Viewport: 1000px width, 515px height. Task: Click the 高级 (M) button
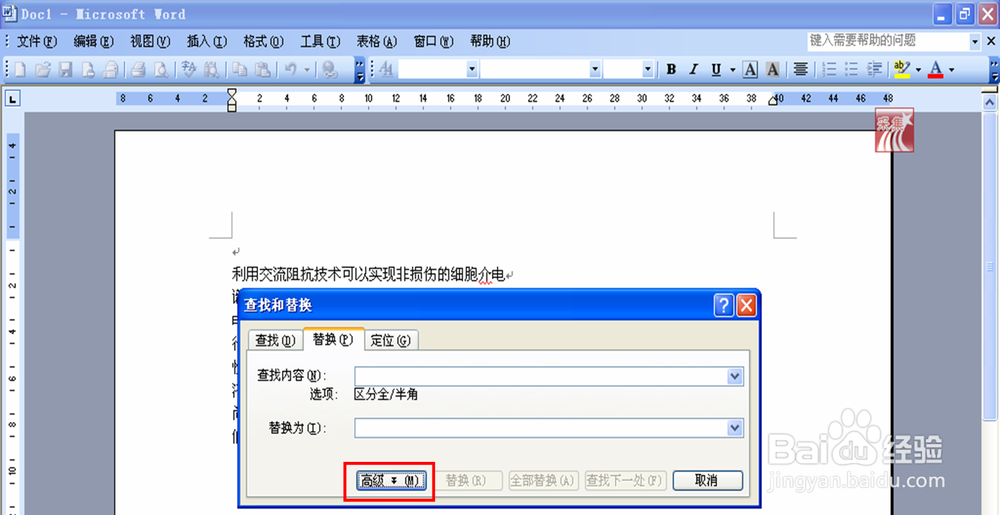click(x=390, y=481)
